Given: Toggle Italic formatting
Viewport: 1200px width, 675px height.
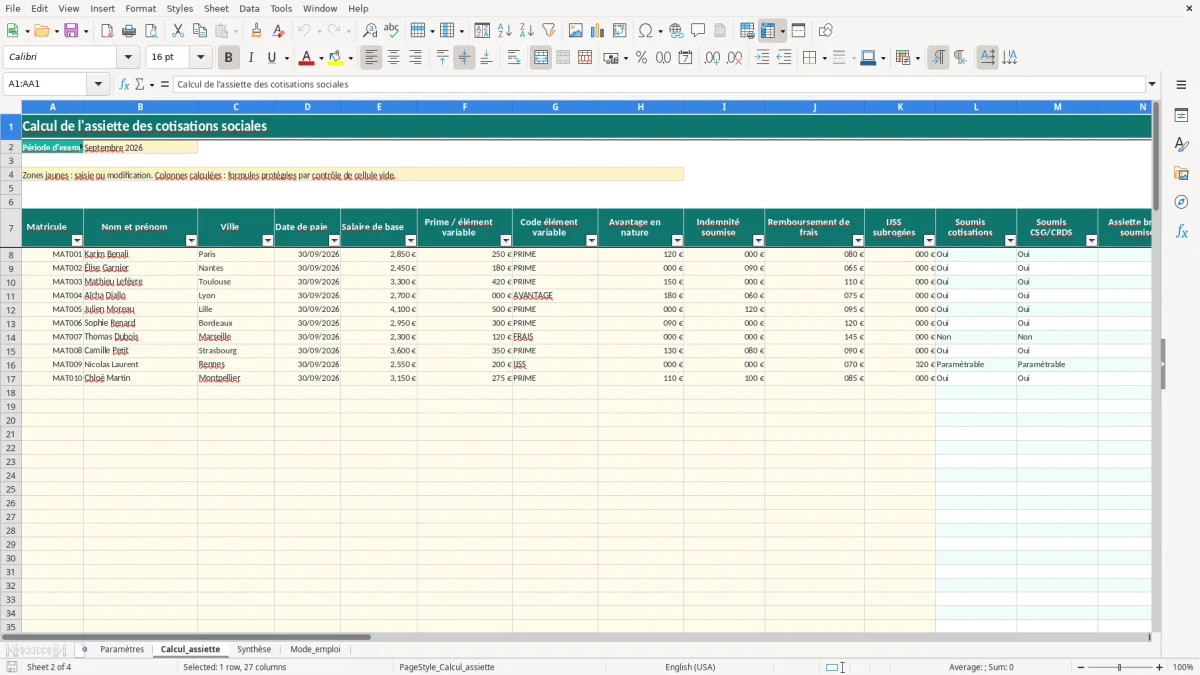Looking at the screenshot, I should click(x=251, y=58).
